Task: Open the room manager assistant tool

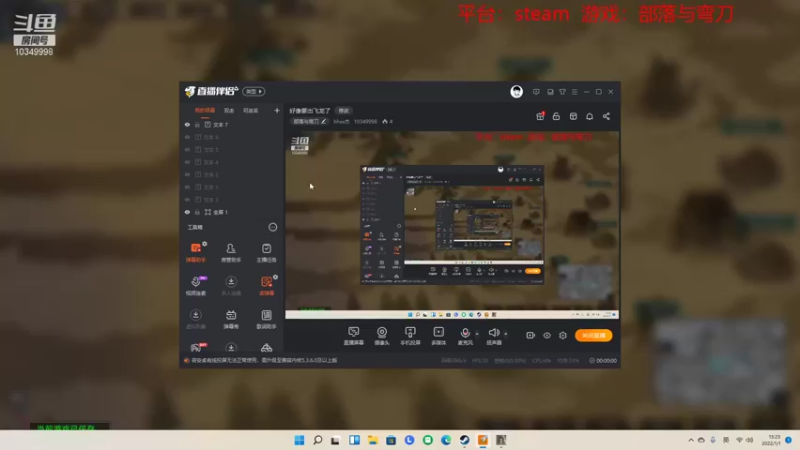Action: 231,252
